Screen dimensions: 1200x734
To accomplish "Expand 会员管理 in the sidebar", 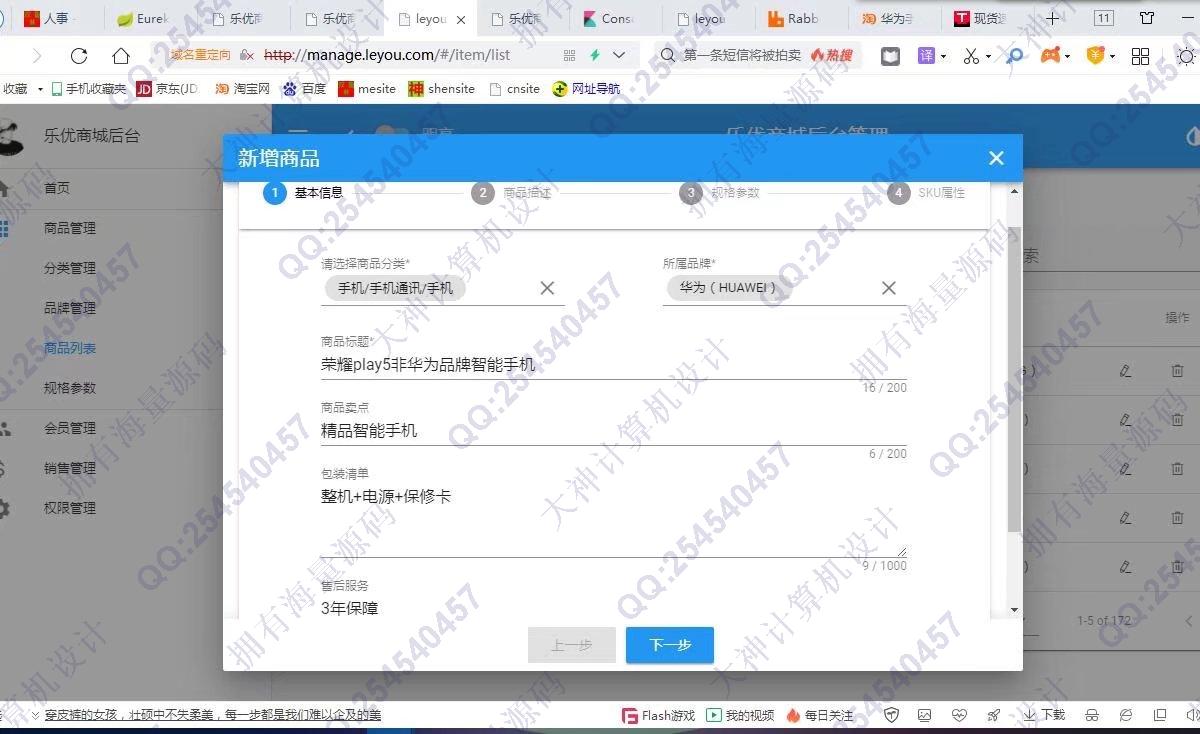I will [70, 428].
